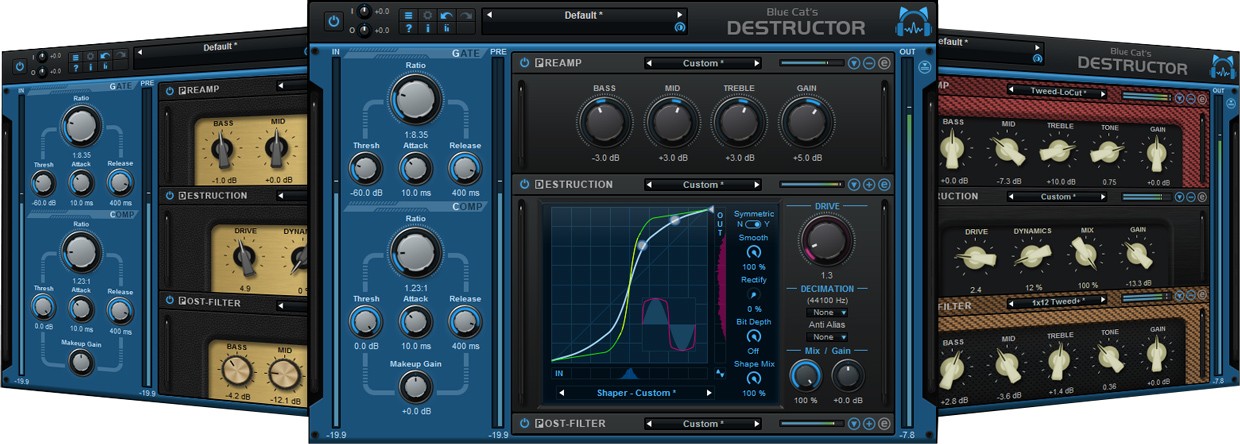Toggle the Post-Filter section power button in center

tap(523, 424)
